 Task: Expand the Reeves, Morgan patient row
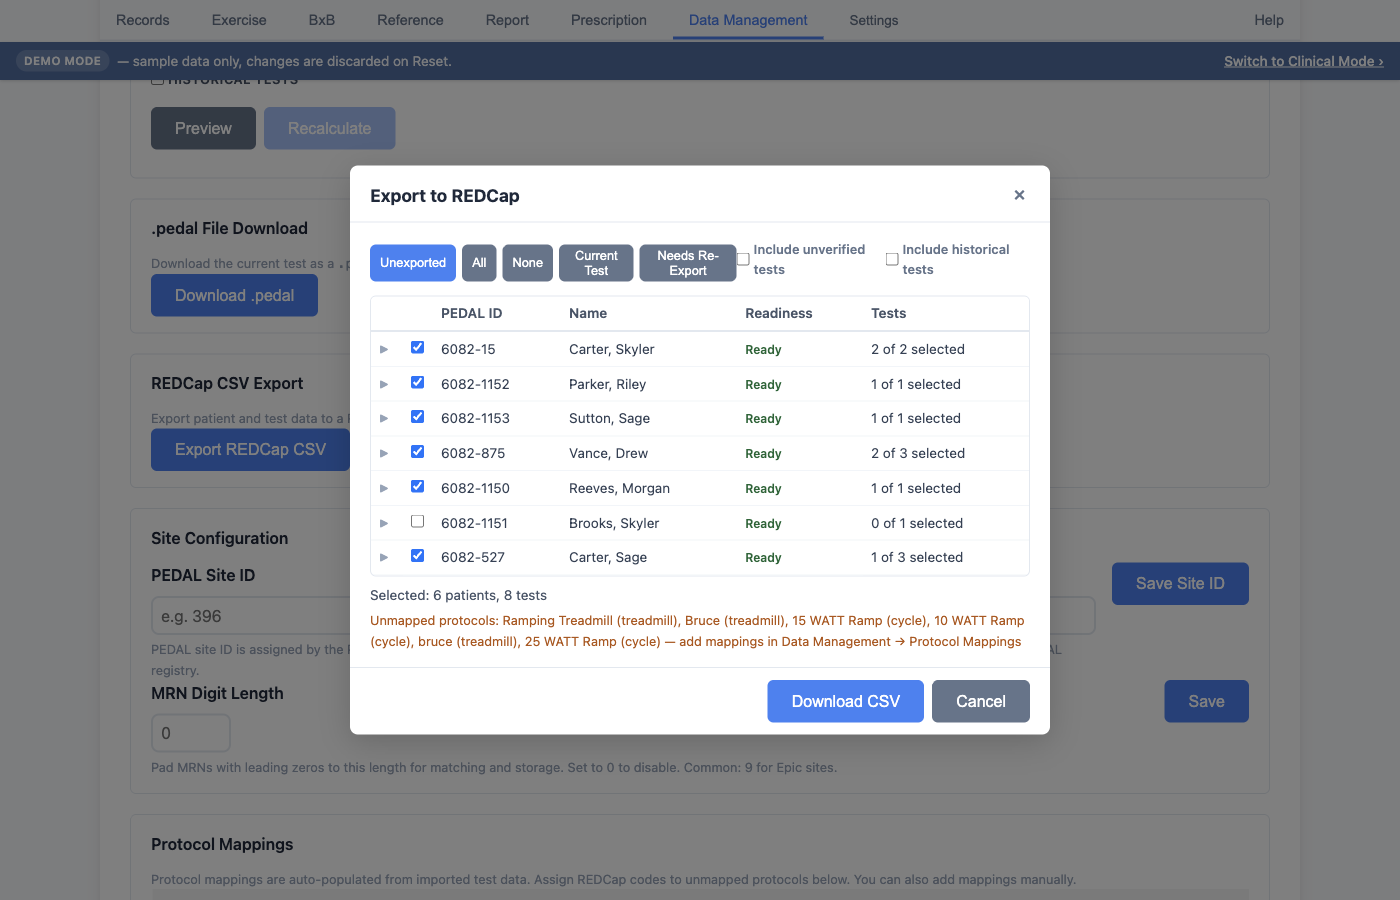click(384, 488)
